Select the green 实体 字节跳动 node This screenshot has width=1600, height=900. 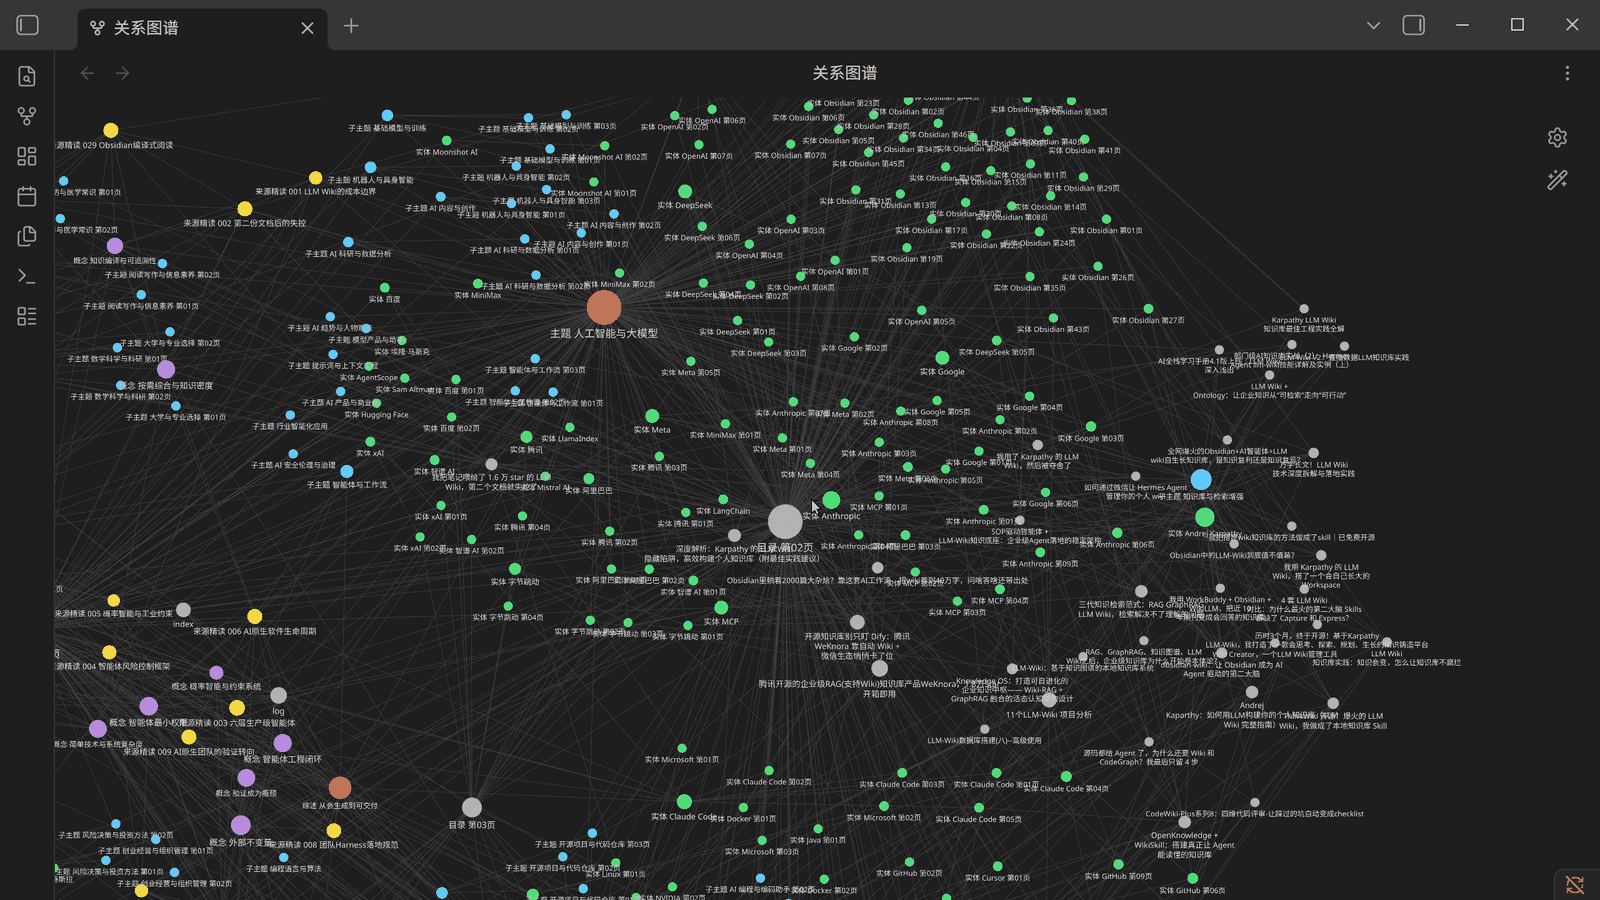[515, 569]
